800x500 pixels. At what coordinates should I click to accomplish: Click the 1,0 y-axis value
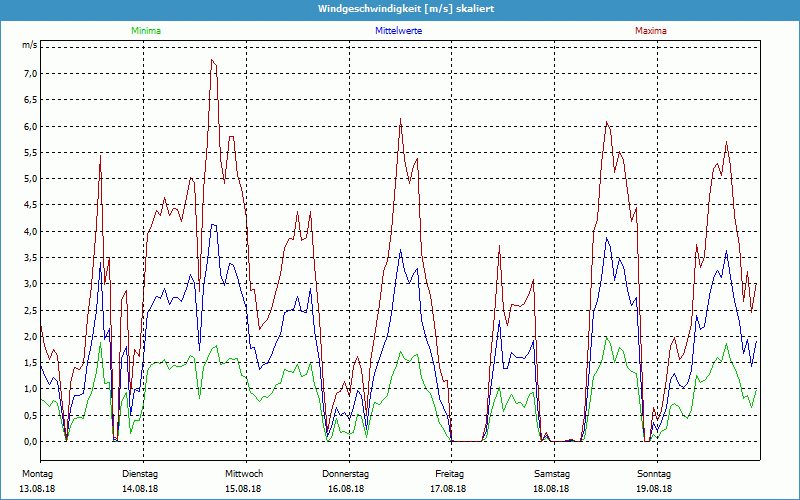click(30, 389)
